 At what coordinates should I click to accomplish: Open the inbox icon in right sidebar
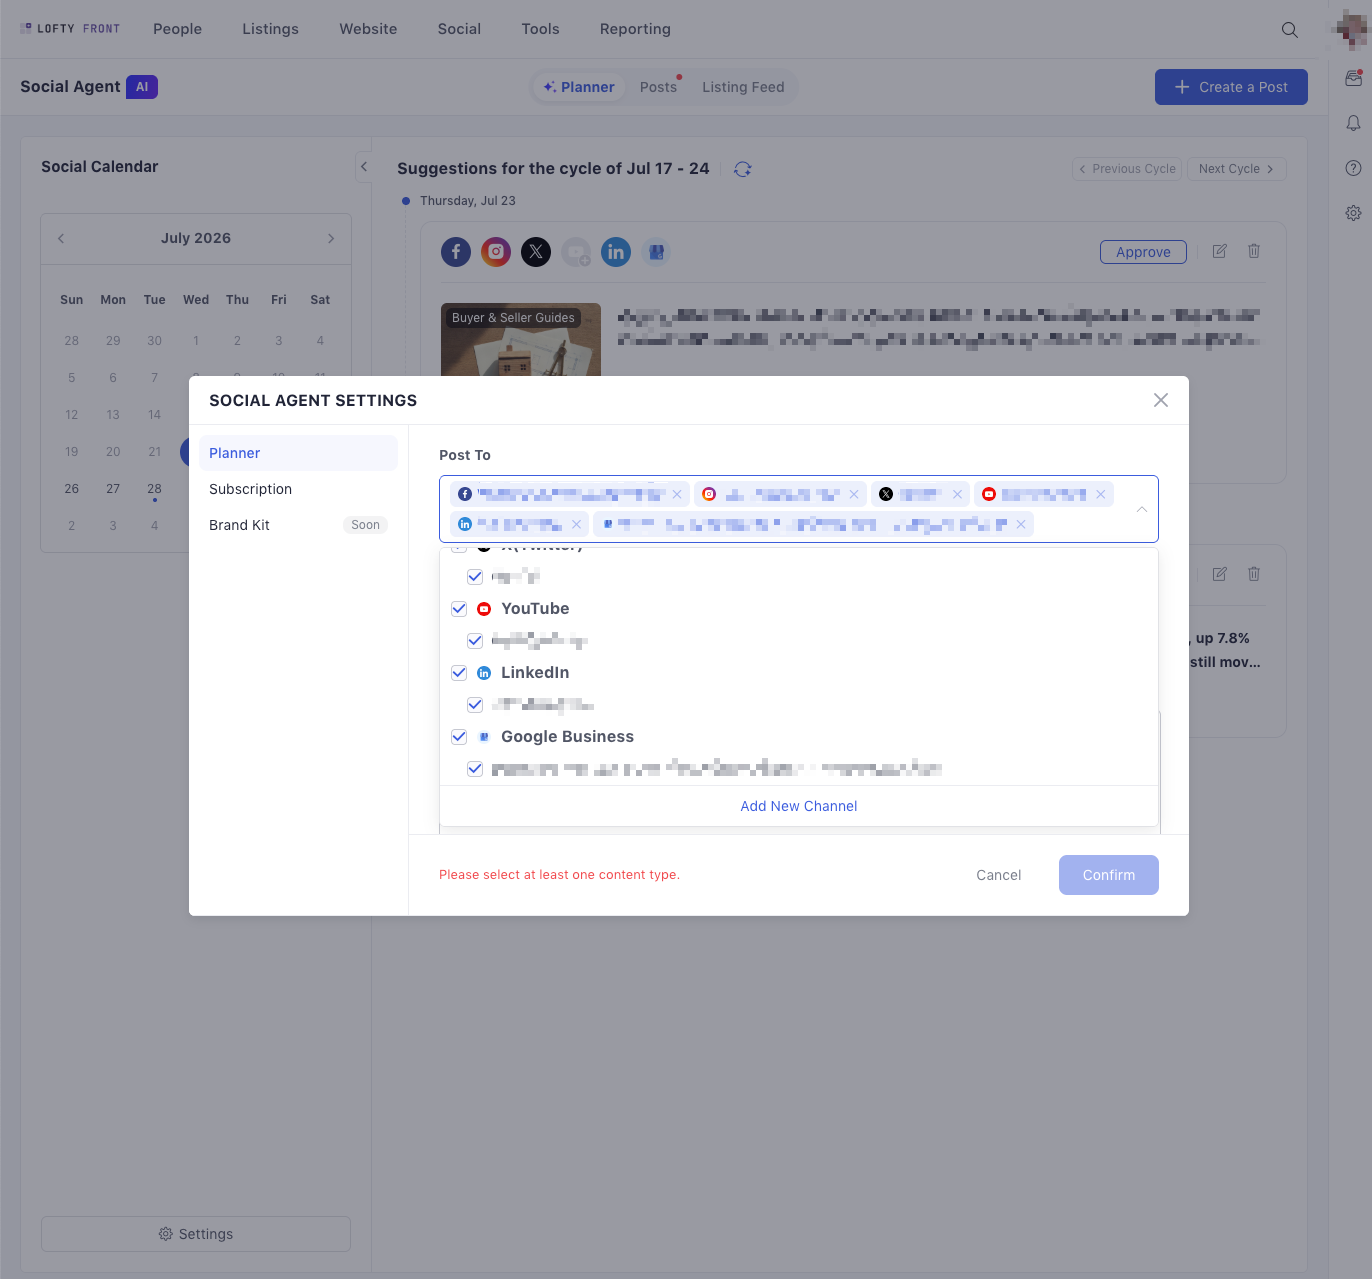click(x=1353, y=78)
